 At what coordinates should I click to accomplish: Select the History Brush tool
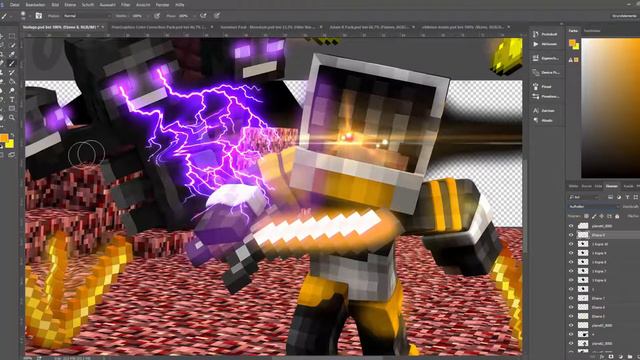click(12, 73)
